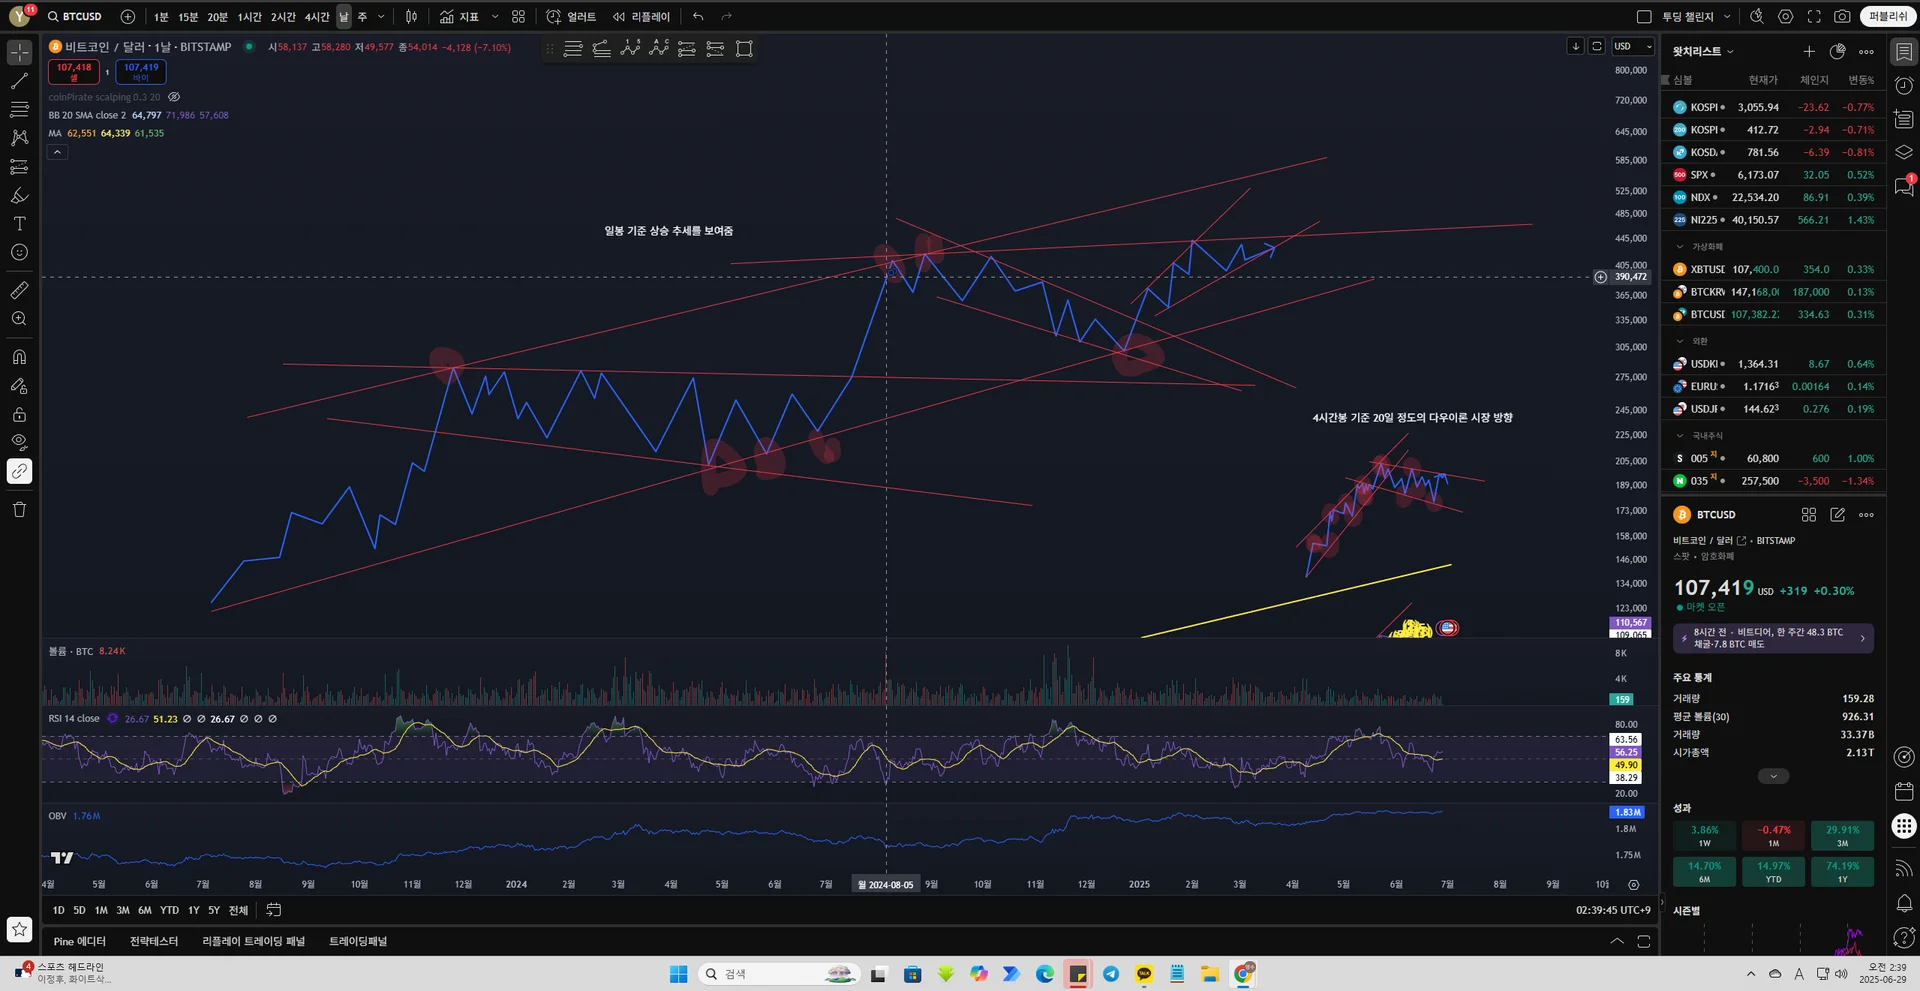Add a symbol to the watchlist
Viewport: 1920px width, 991px height.
point(1809,51)
